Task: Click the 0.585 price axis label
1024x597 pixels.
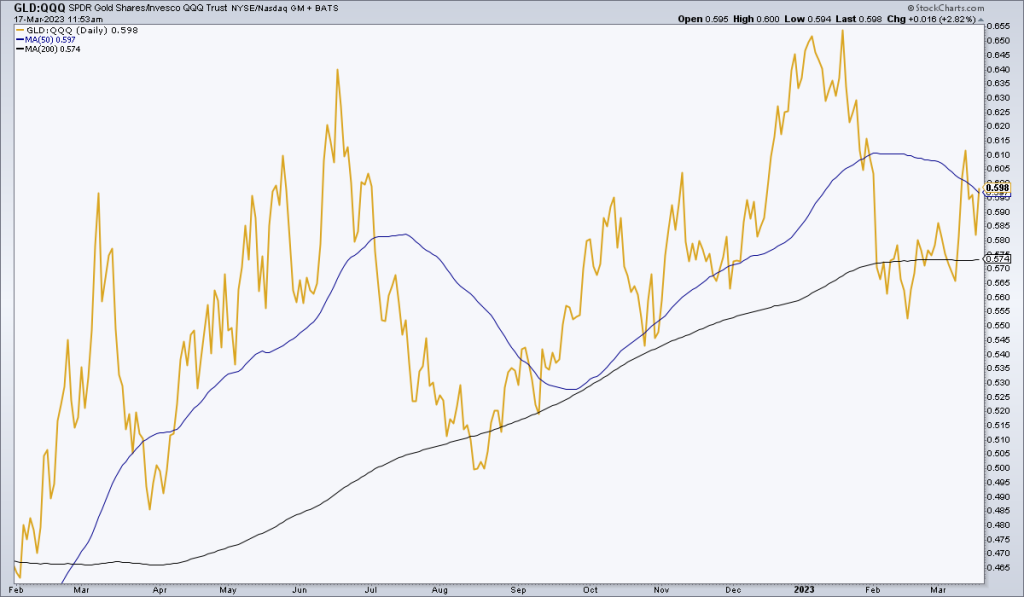Action: click(1000, 226)
